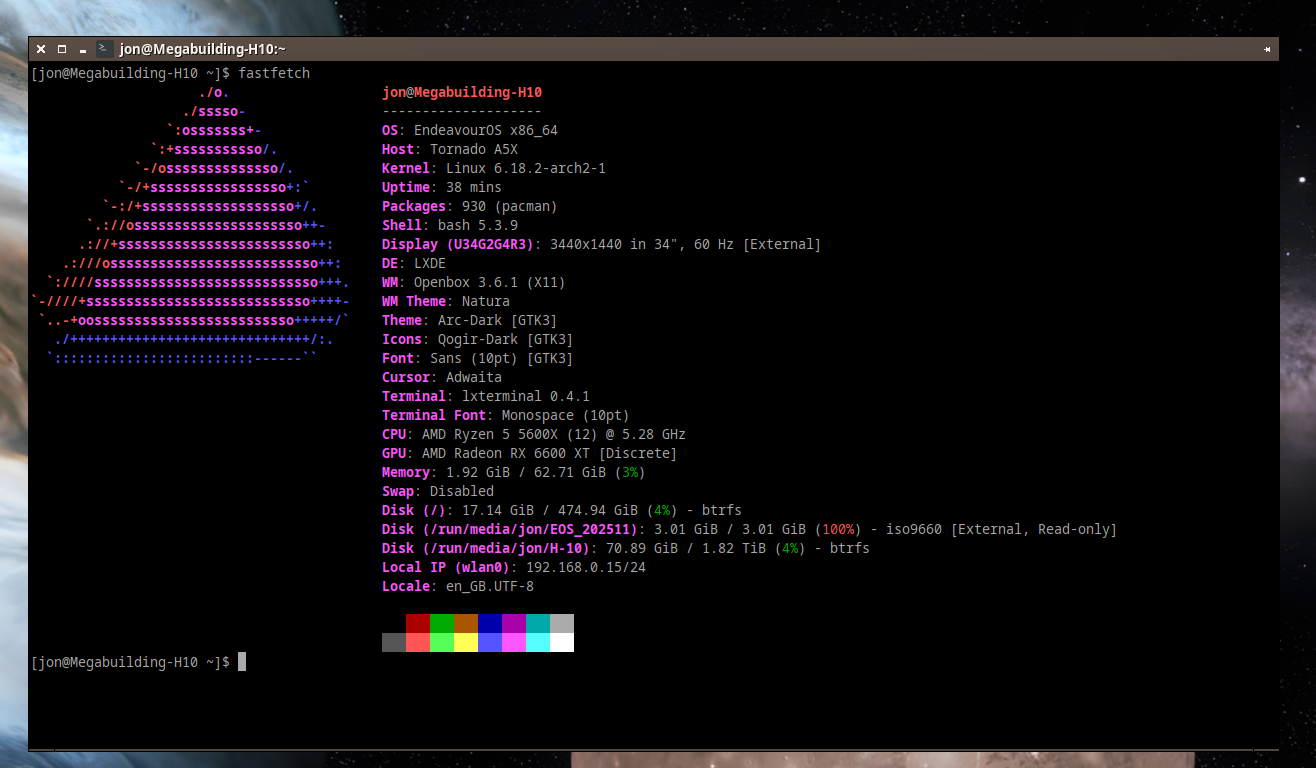This screenshot has height=768, width=1316.
Task: Click the "Disabled" swap value
Action: coord(462,491)
